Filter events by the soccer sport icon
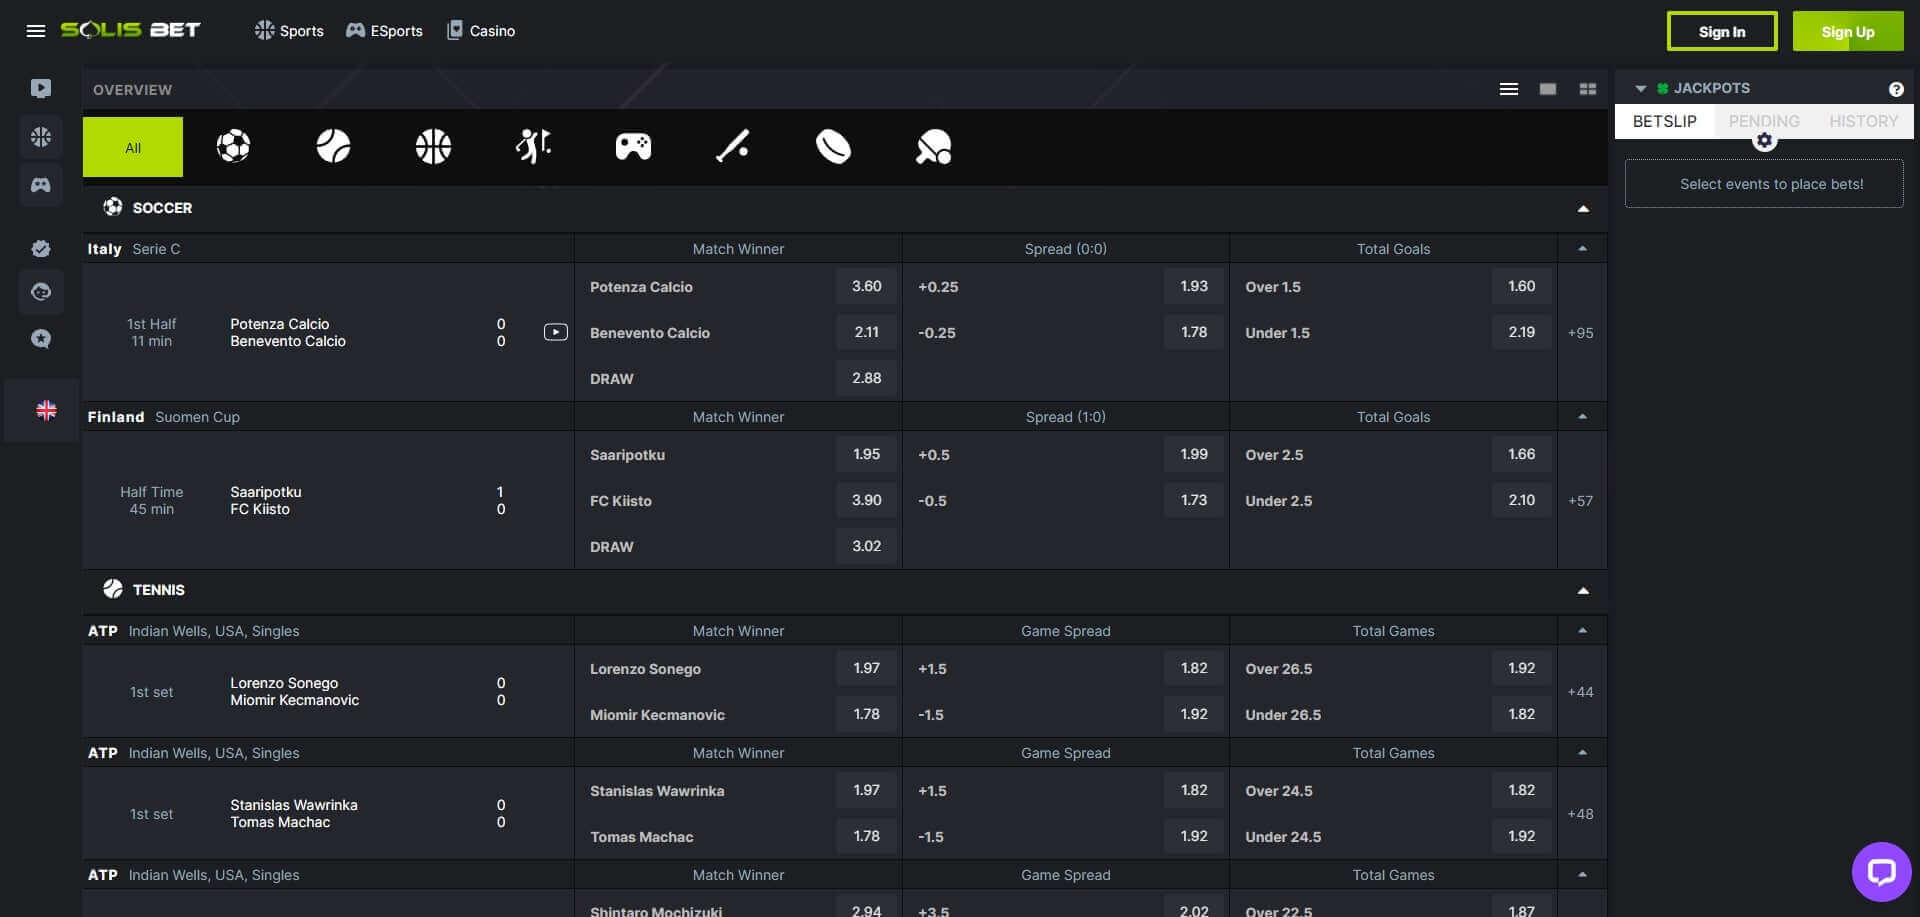The image size is (1920, 917). [x=233, y=146]
